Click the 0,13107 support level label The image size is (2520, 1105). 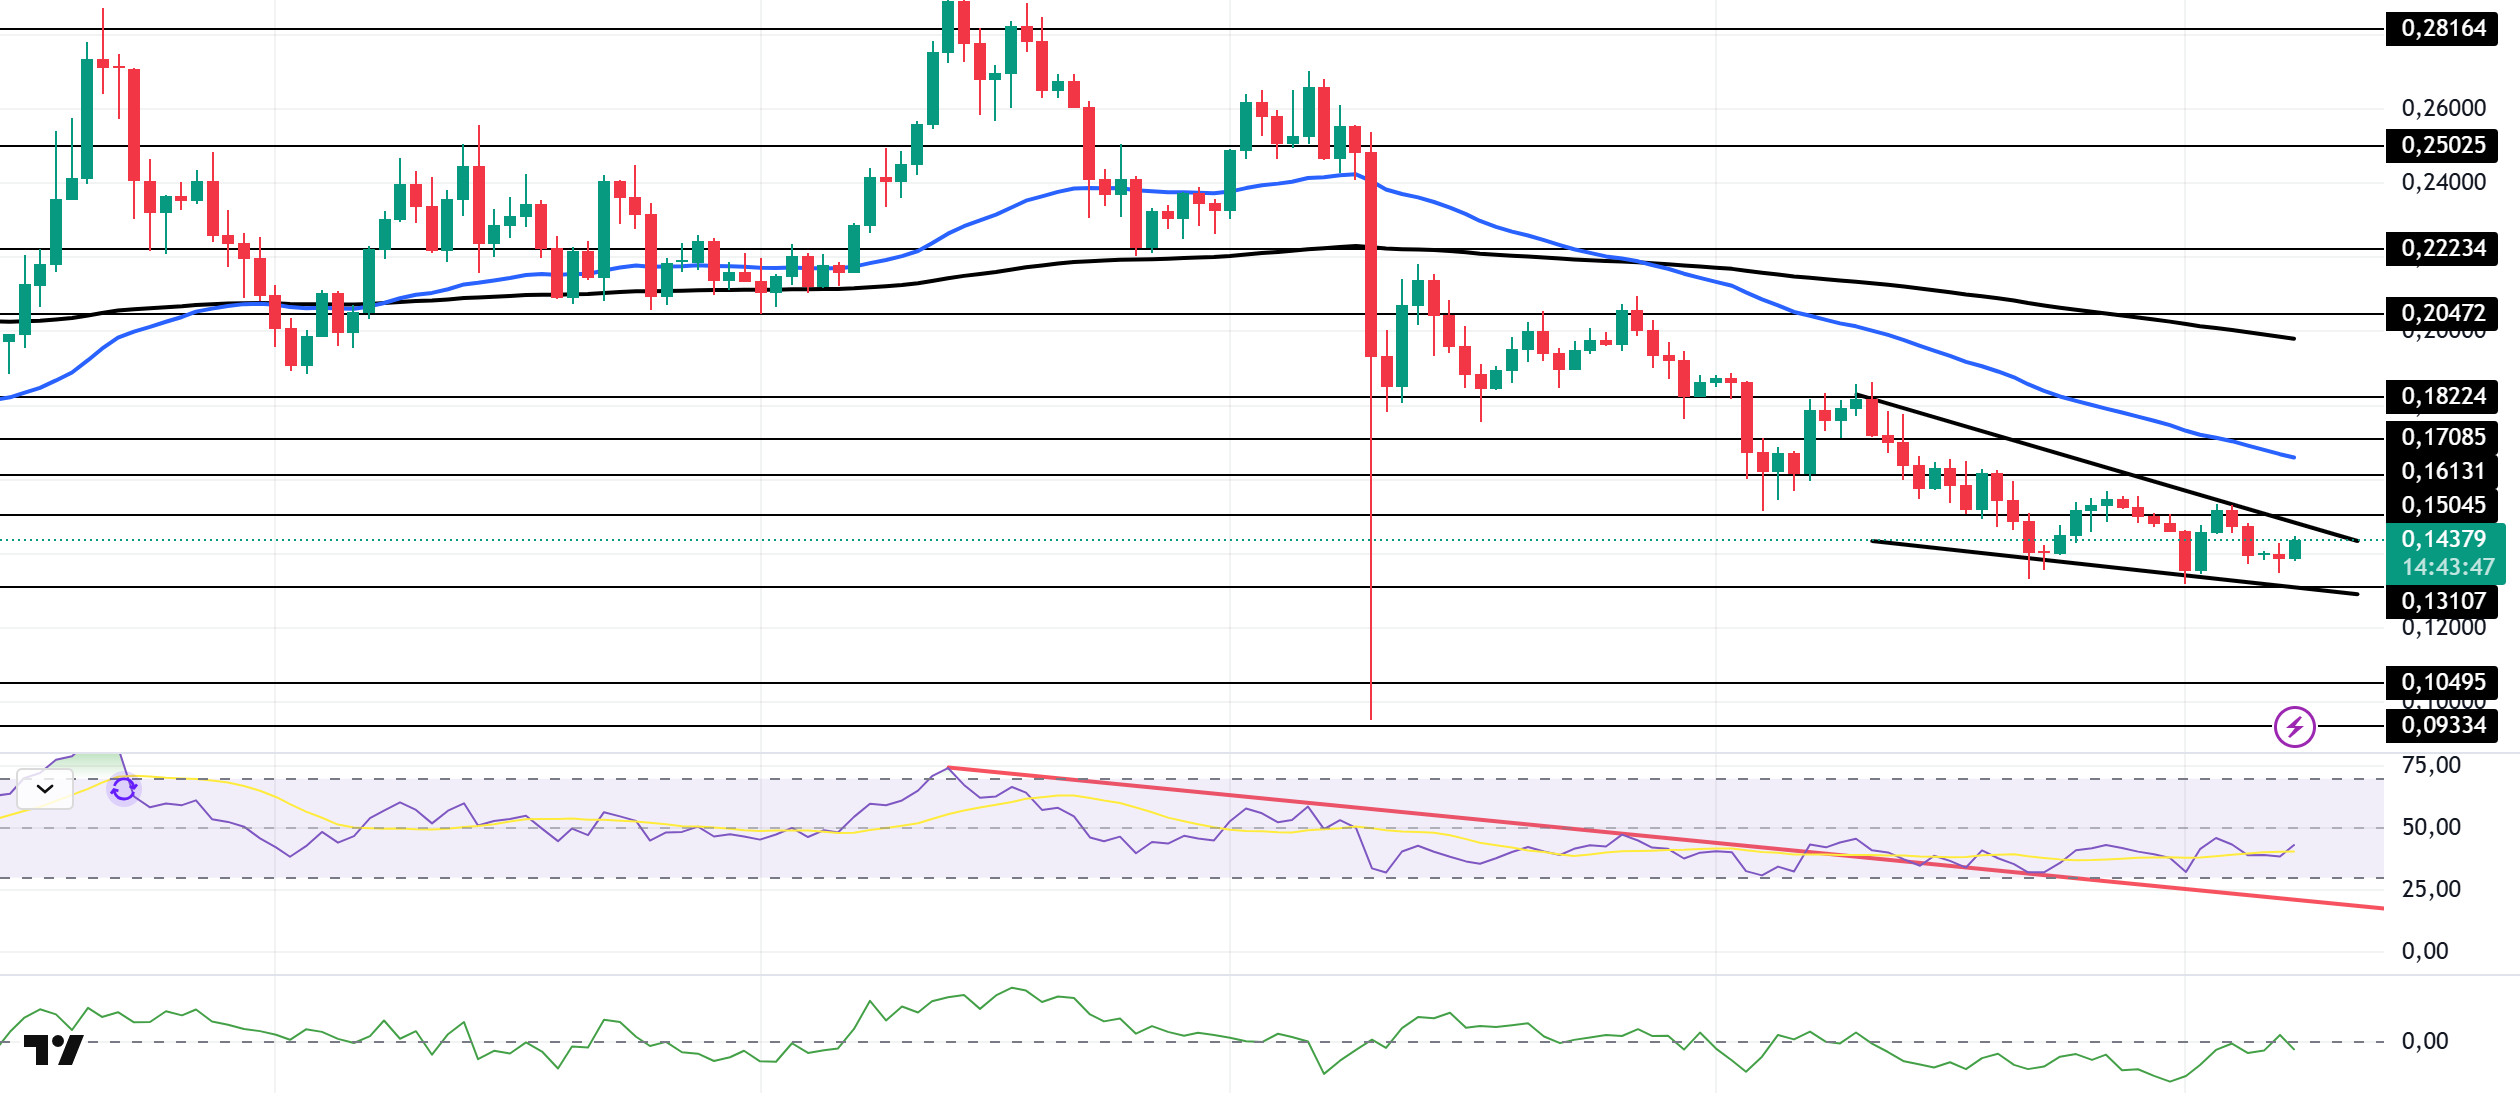pos(2441,602)
